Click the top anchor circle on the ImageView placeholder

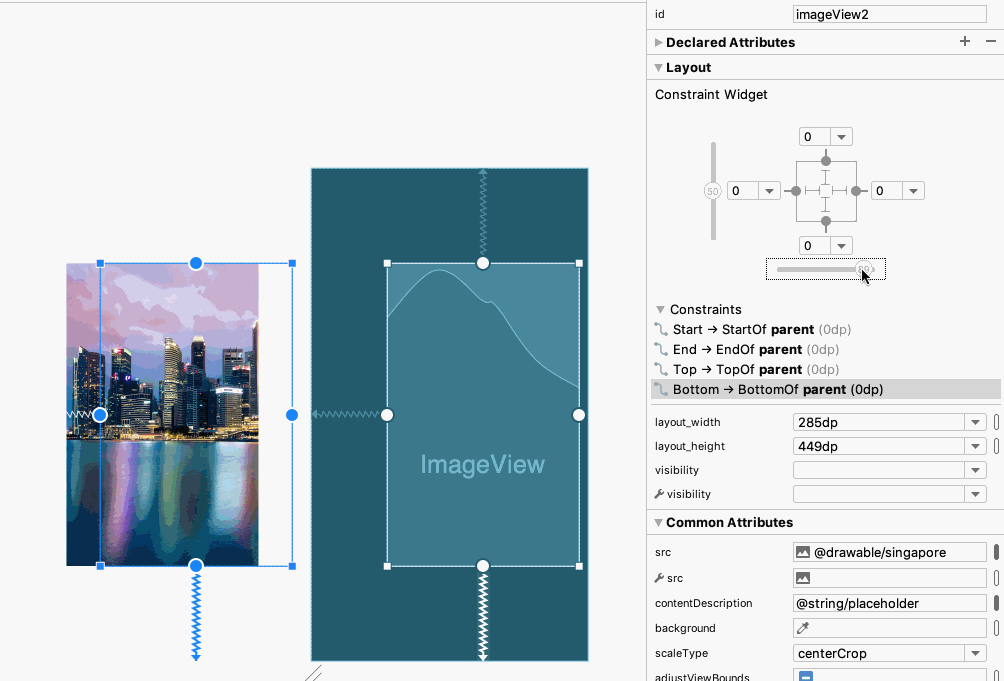(483, 262)
